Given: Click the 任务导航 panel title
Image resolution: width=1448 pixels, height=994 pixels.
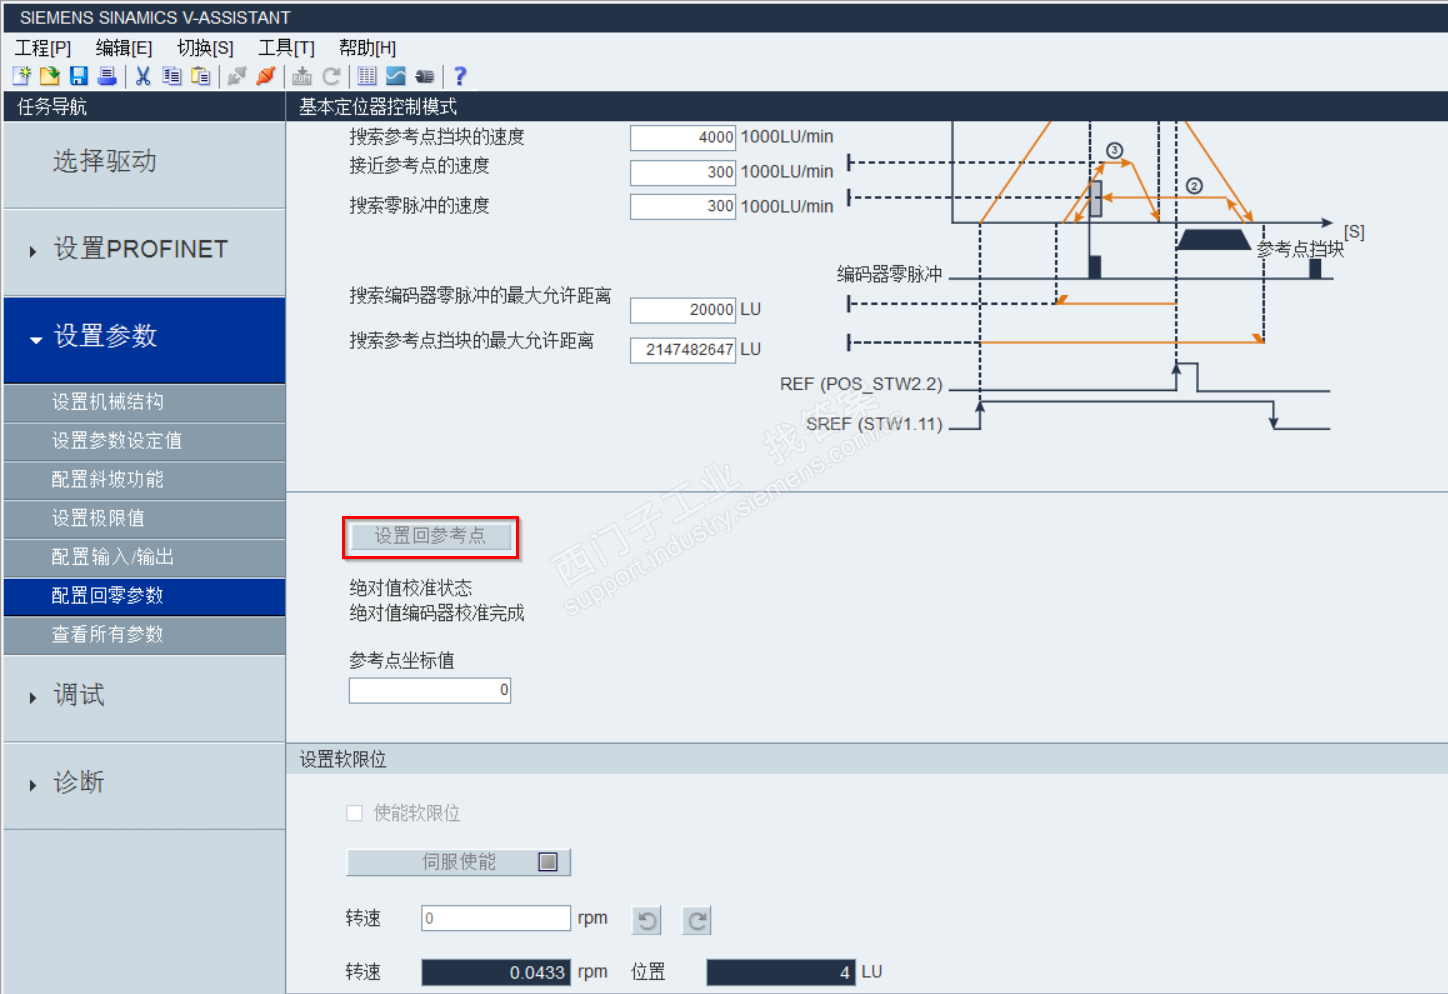Looking at the screenshot, I should [52, 107].
